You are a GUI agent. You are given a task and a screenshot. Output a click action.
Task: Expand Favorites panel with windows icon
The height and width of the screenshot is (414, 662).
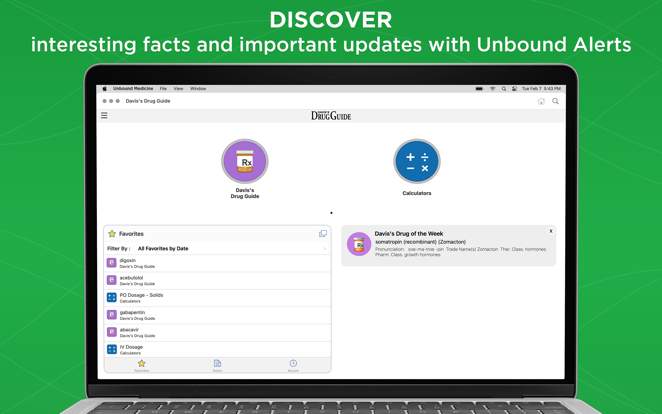coord(323,233)
